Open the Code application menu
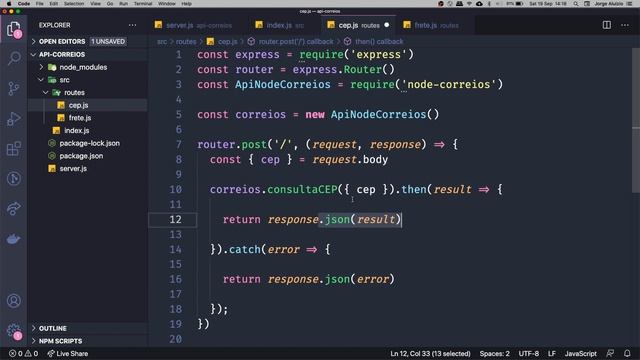 click(24, 4)
